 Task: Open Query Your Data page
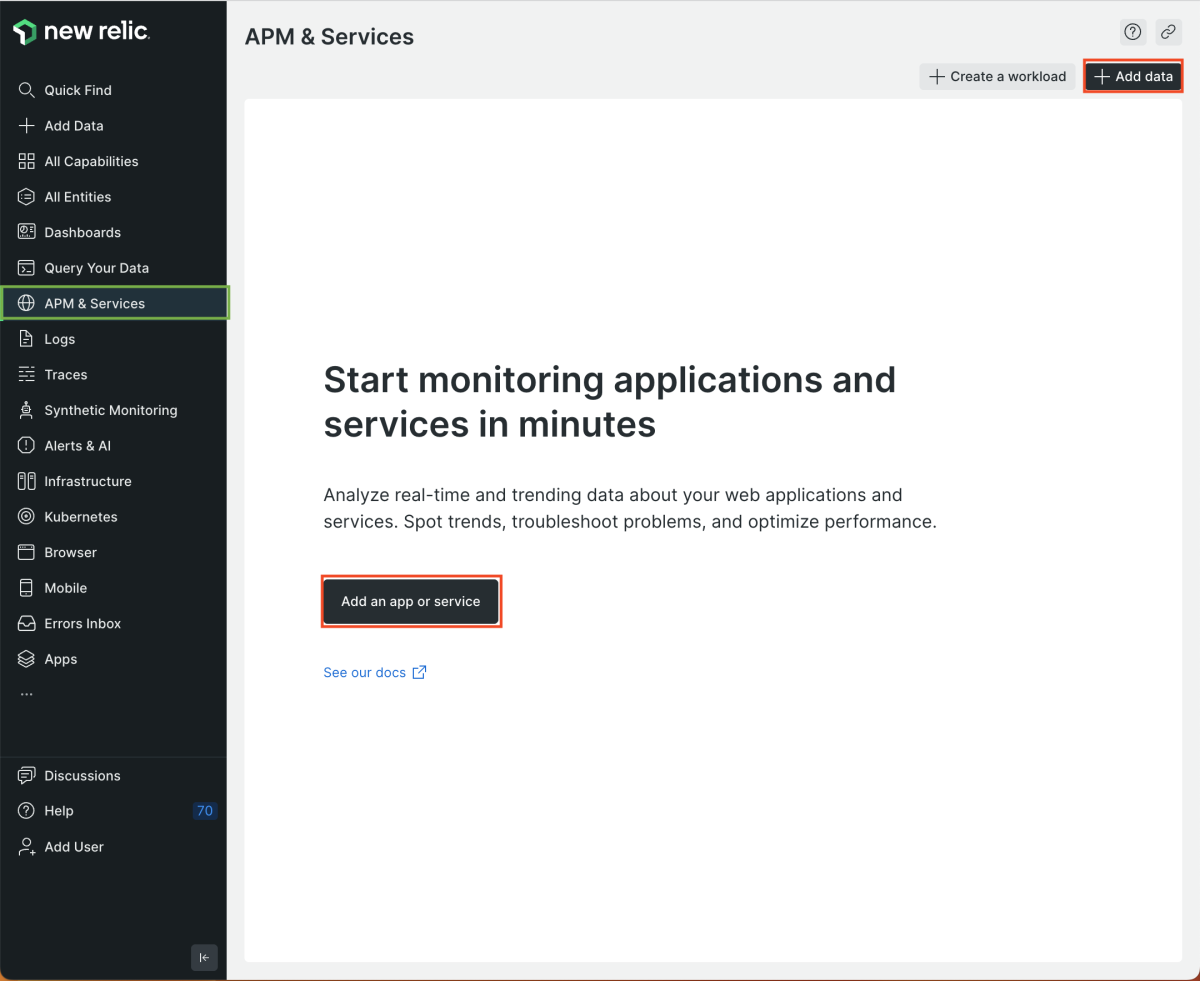click(96, 268)
